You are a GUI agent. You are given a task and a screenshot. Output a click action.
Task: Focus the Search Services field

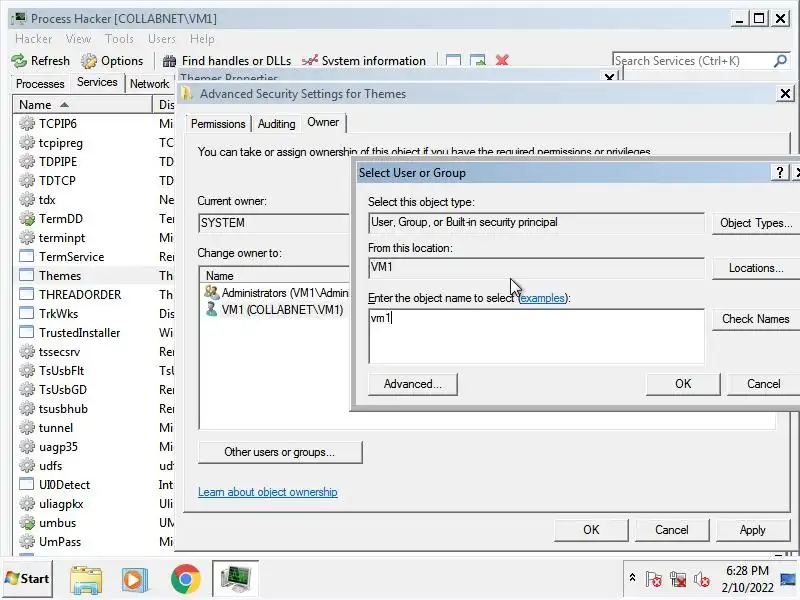(x=693, y=61)
